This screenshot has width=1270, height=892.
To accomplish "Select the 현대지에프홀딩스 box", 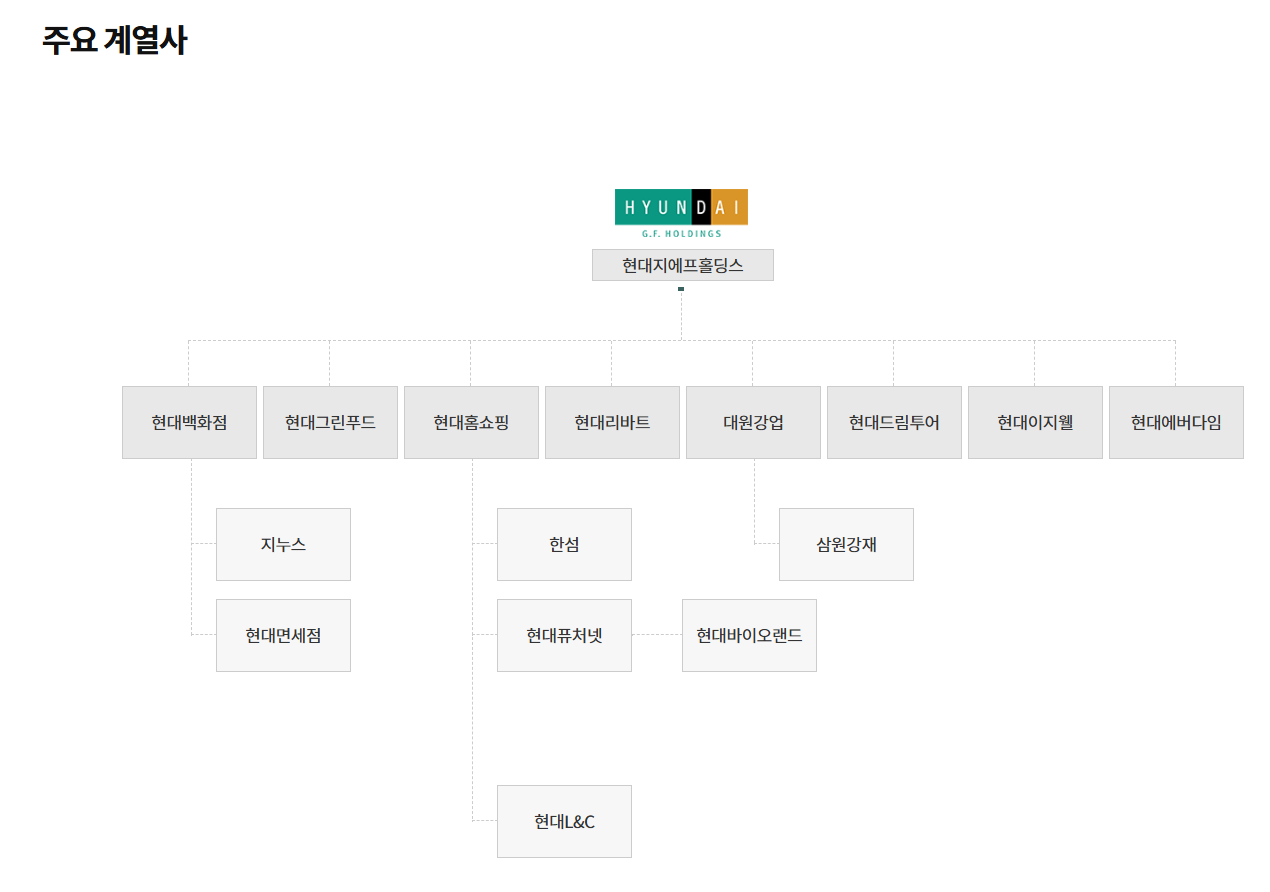I will point(683,265).
